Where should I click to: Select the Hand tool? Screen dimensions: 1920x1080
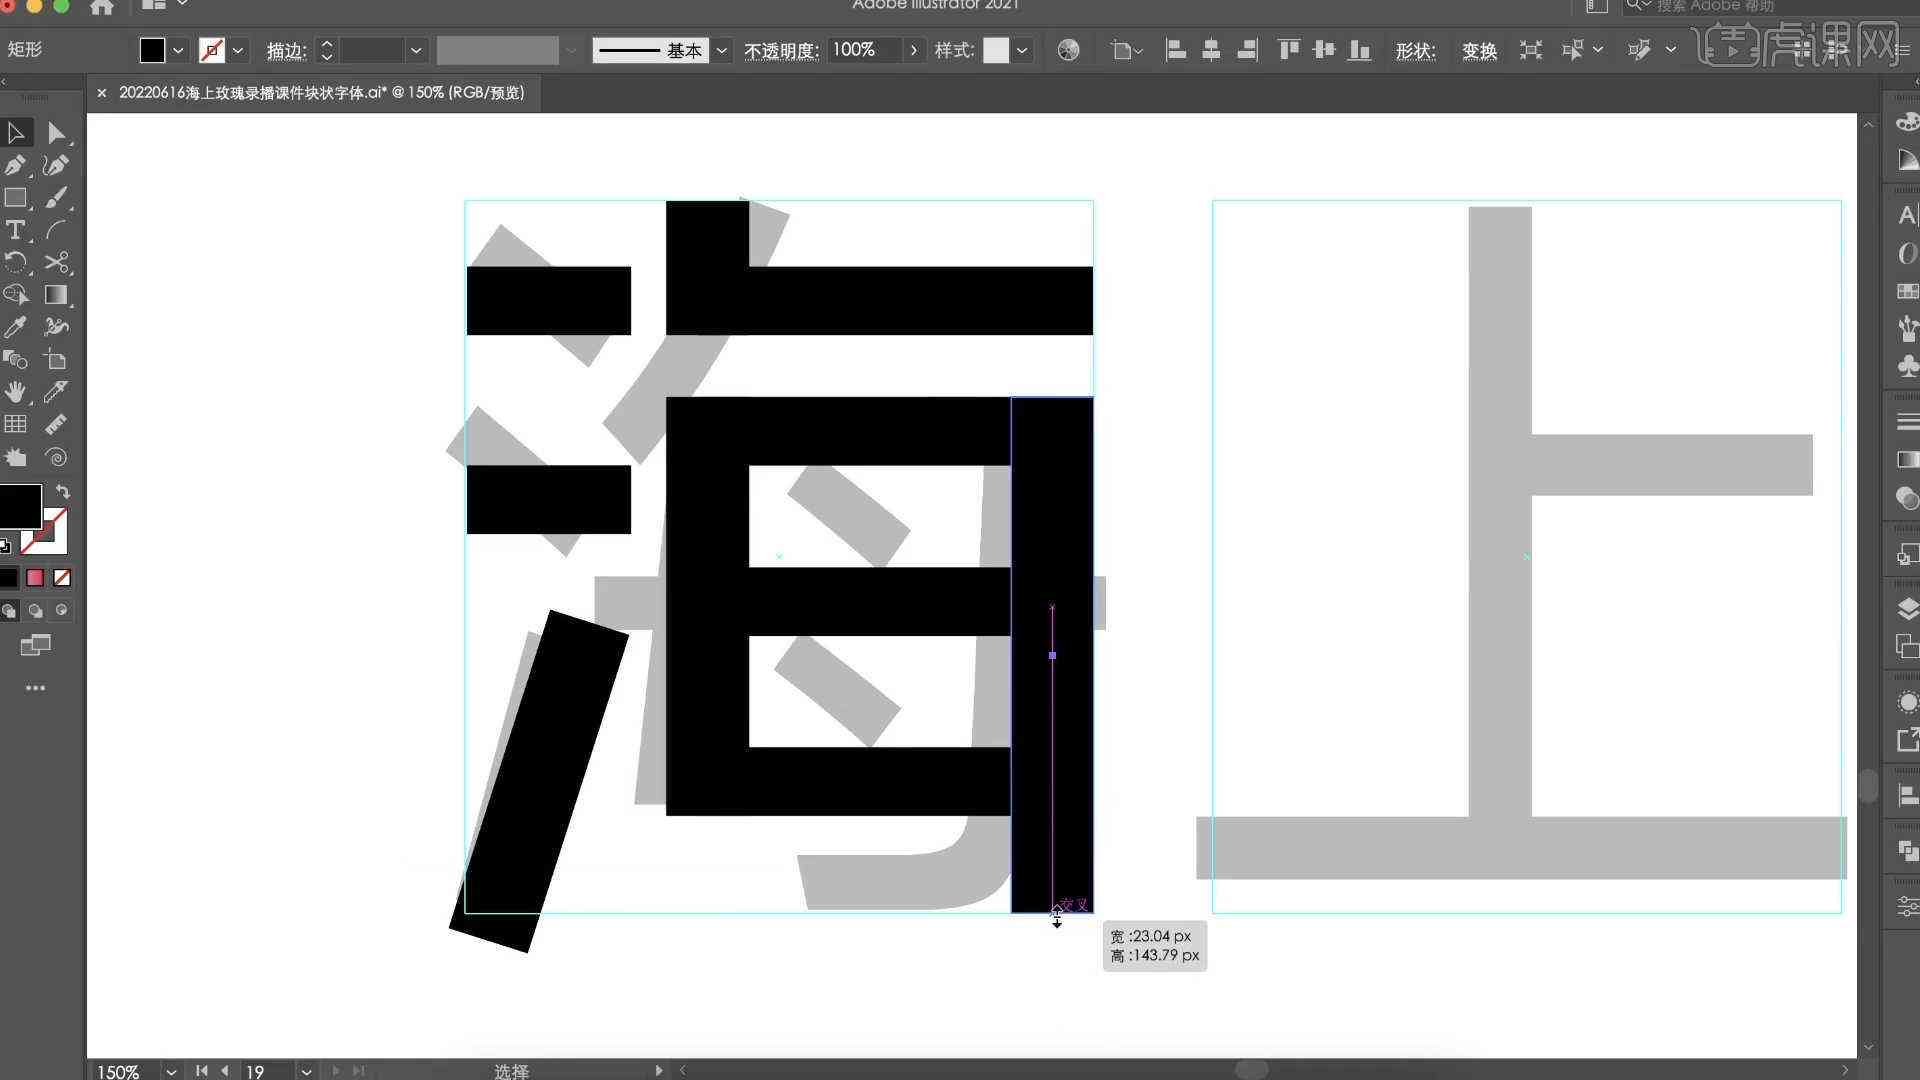point(16,391)
